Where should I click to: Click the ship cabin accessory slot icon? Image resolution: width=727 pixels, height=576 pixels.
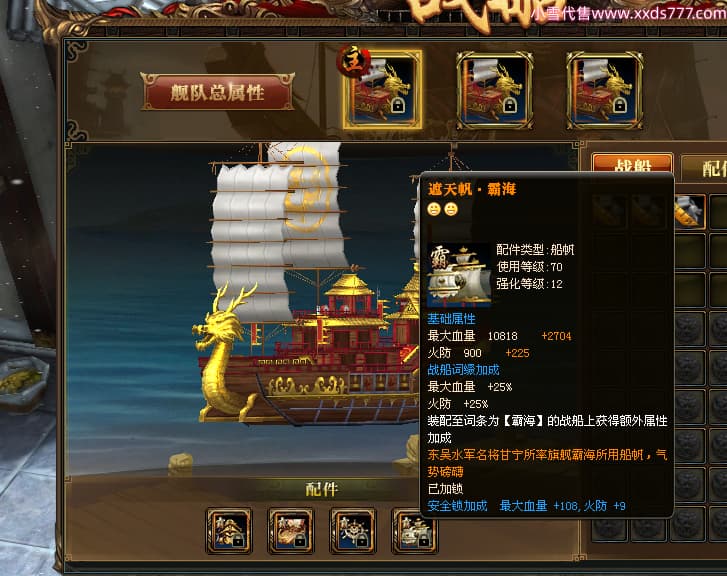(x=229, y=531)
